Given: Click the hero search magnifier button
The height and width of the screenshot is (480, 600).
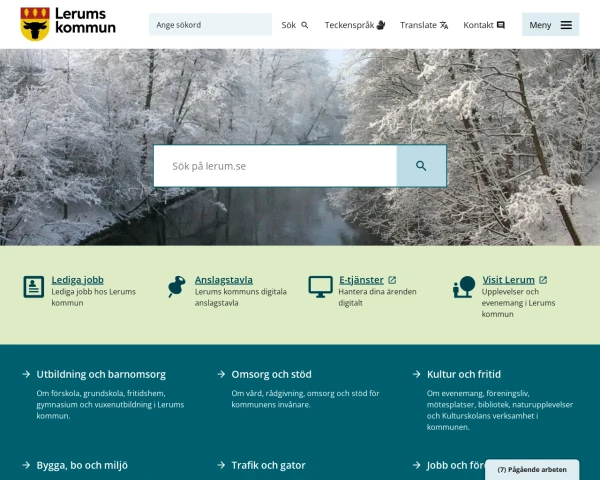Looking at the screenshot, I should coord(421,166).
